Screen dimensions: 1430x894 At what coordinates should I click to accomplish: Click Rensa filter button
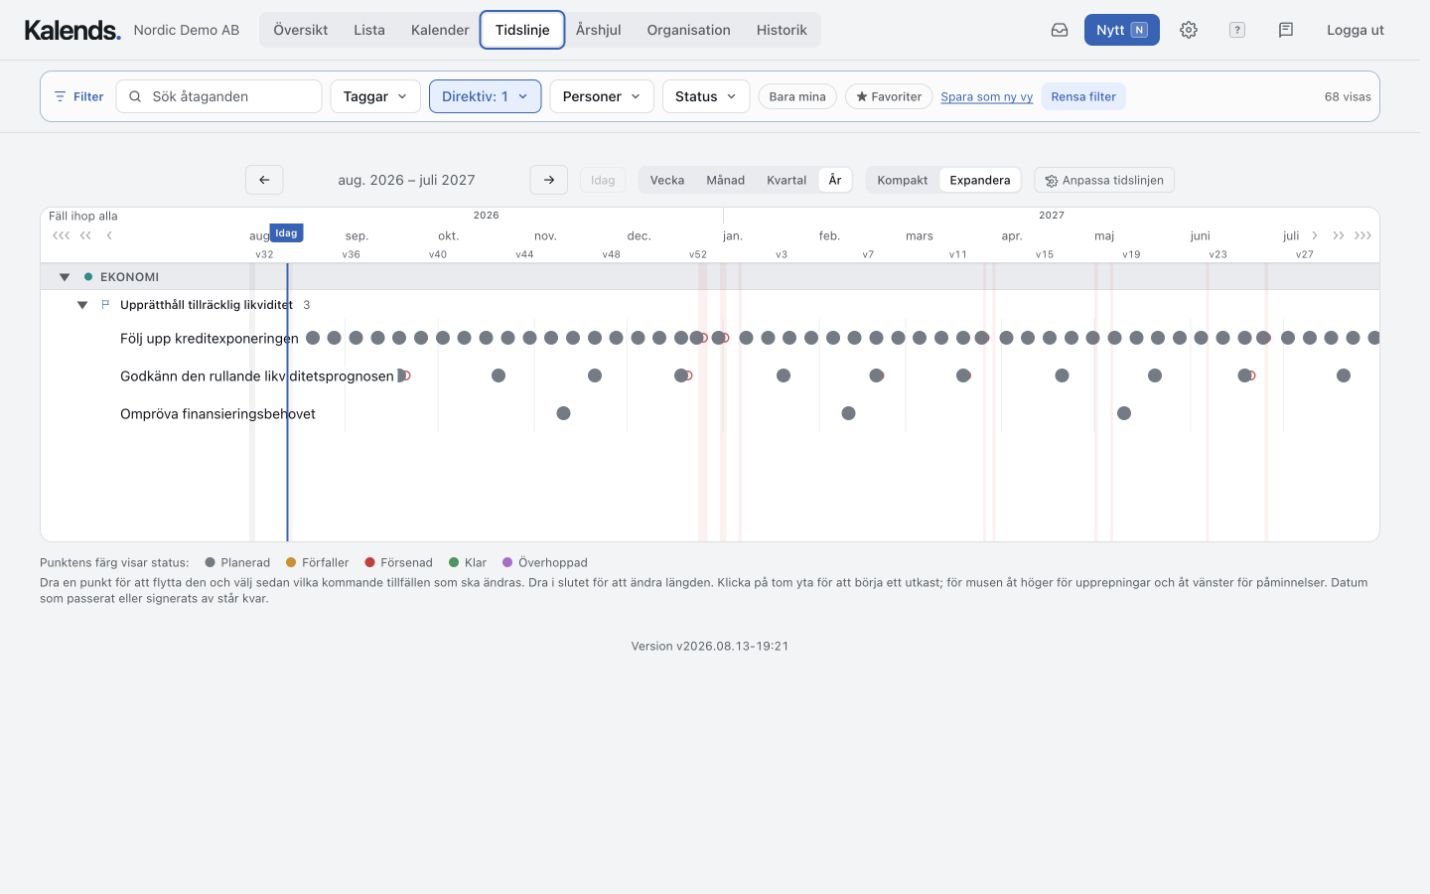1083,97
